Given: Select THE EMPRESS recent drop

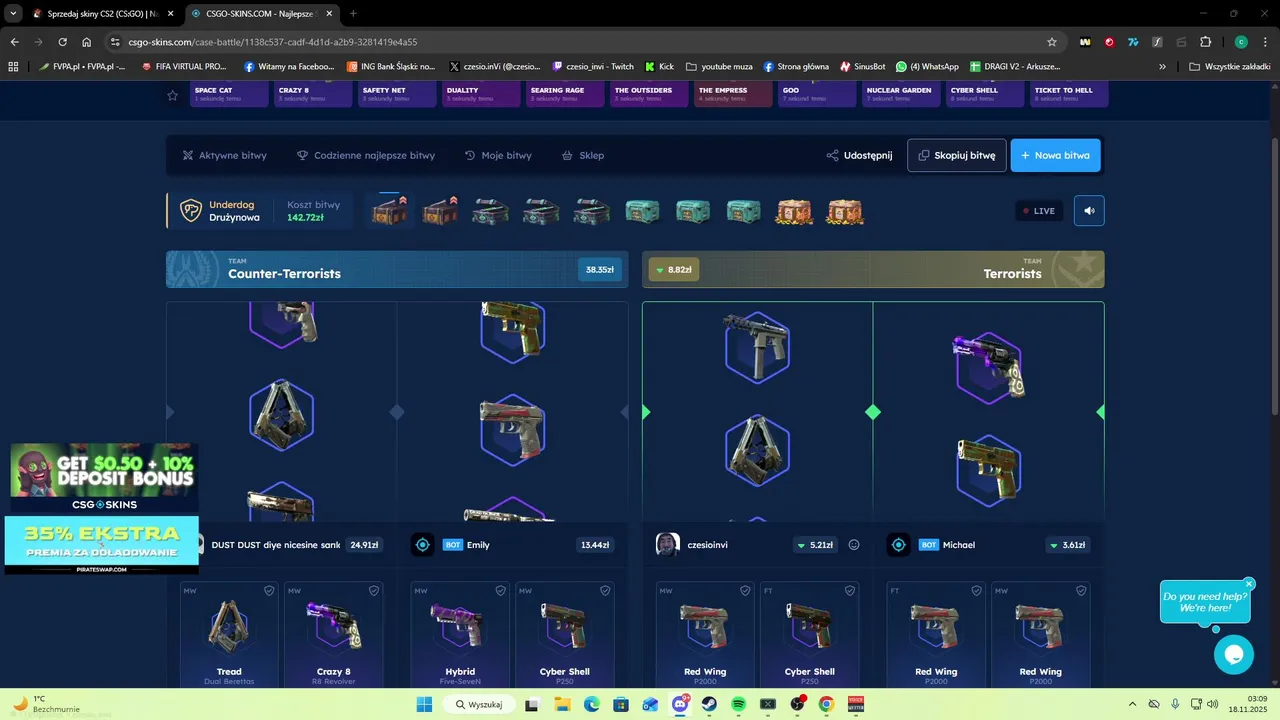Looking at the screenshot, I should tap(733, 94).
